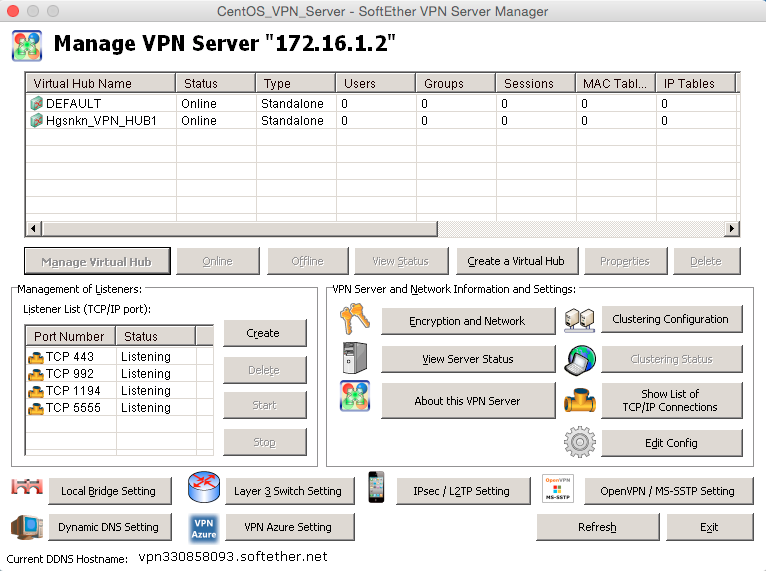Show List of TCP/IP Connections
Image resolution: width=766 pixels, height=571 pixels.
(671, 401)
